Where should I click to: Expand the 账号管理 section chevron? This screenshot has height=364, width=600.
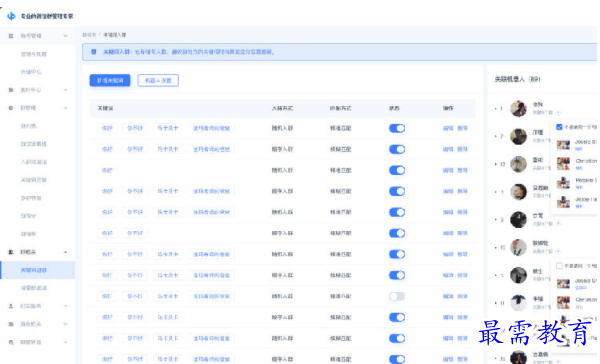pos(65,36)
